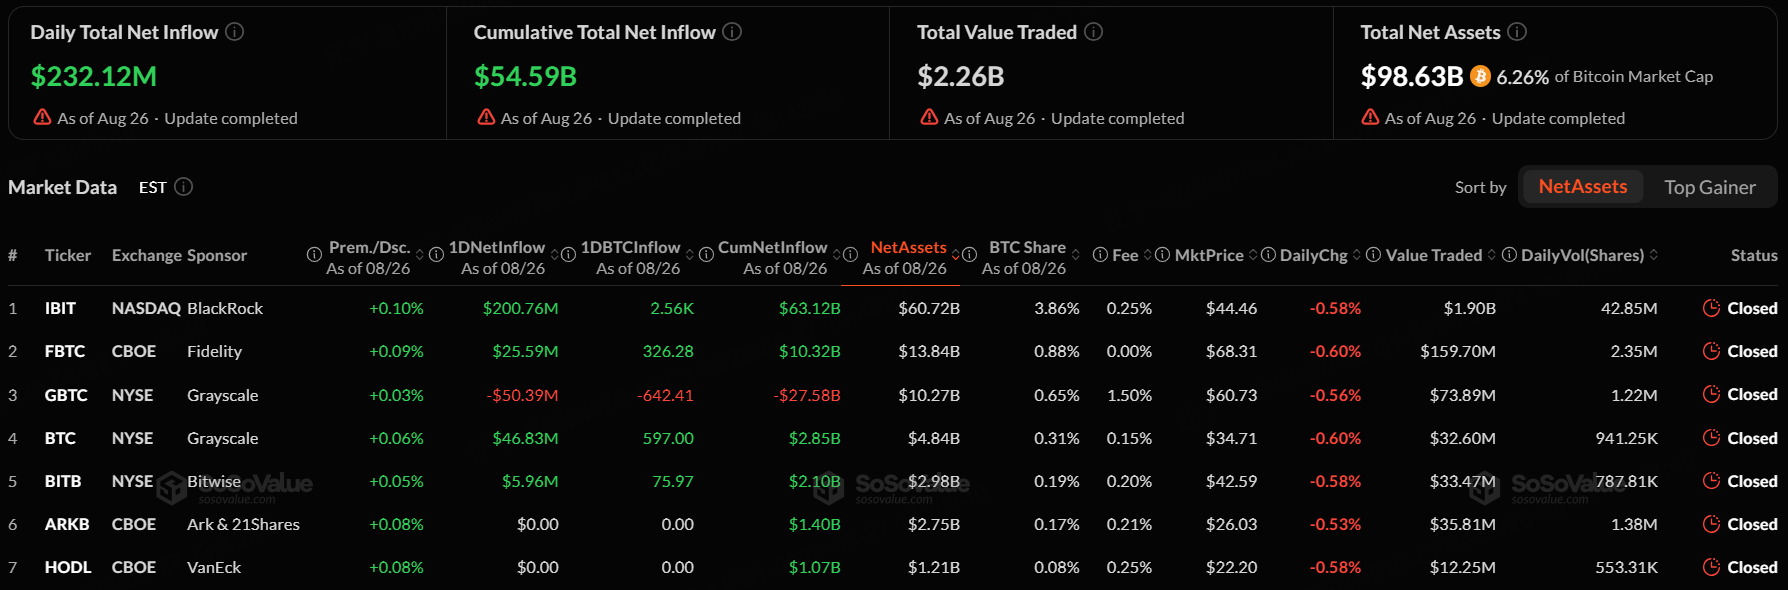Image resolution: width=1788 pixels, height=590 pixels.
Task: Select the NetAssets sort option
Action: 1582,187
